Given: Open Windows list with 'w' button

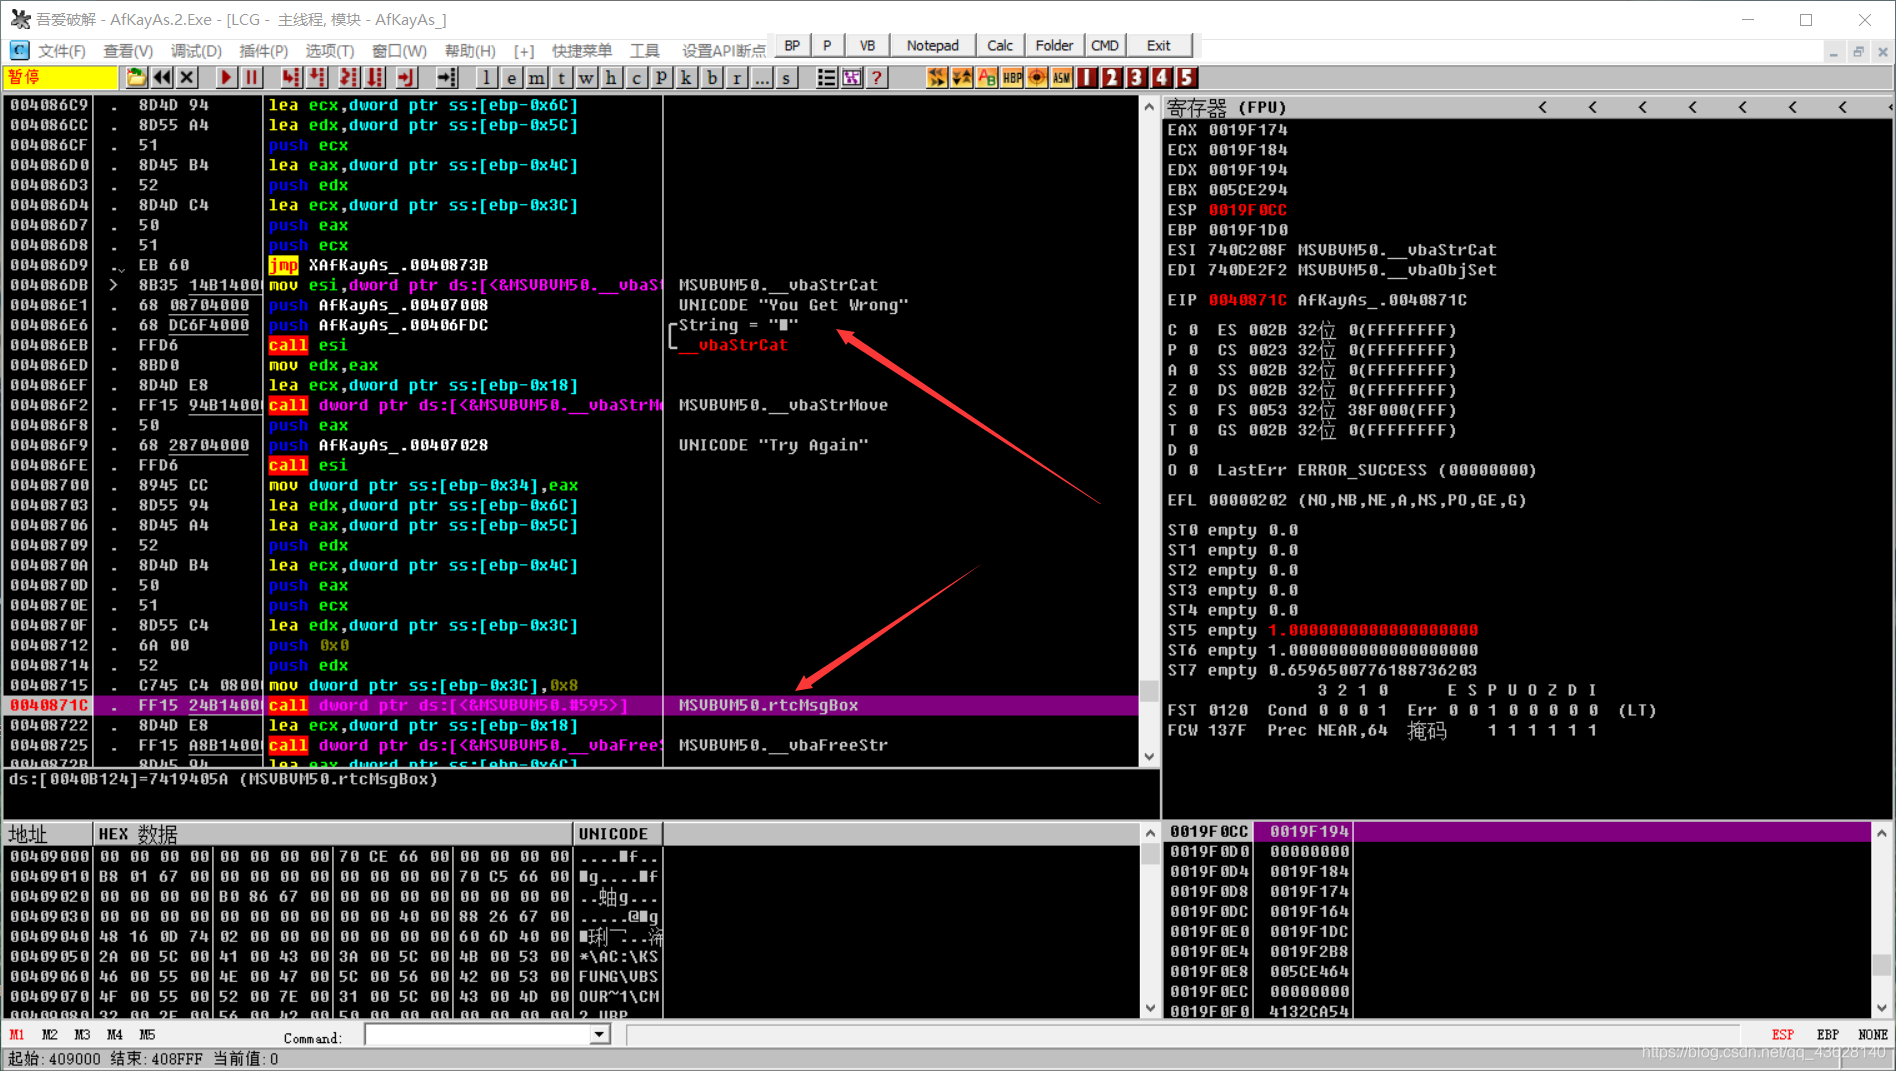Looking at the screenshot, I should [586, 78].
